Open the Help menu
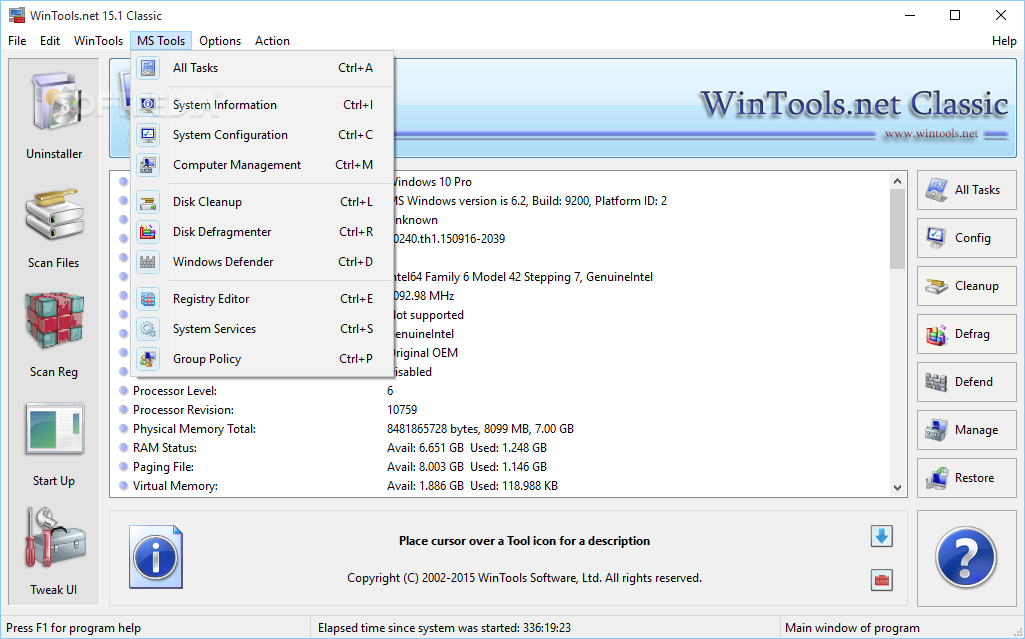Image resolution: width=1025 pixels, height=639 pixels. pos(1004,41)
